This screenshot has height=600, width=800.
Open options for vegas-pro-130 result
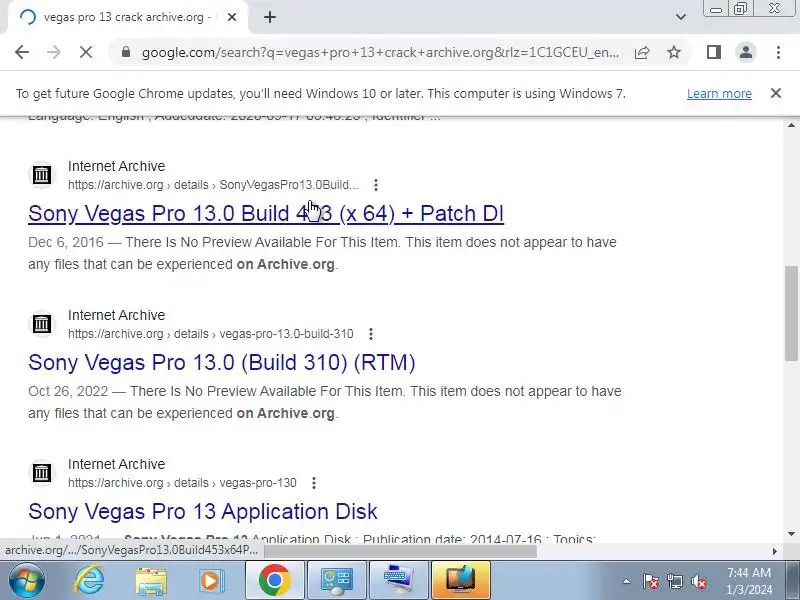tap(314, 483)
